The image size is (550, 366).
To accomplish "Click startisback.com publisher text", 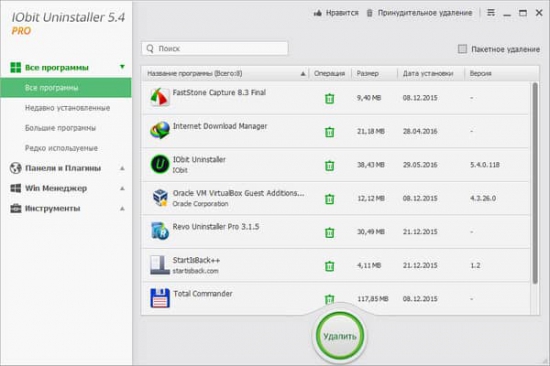I will point(195,271).
